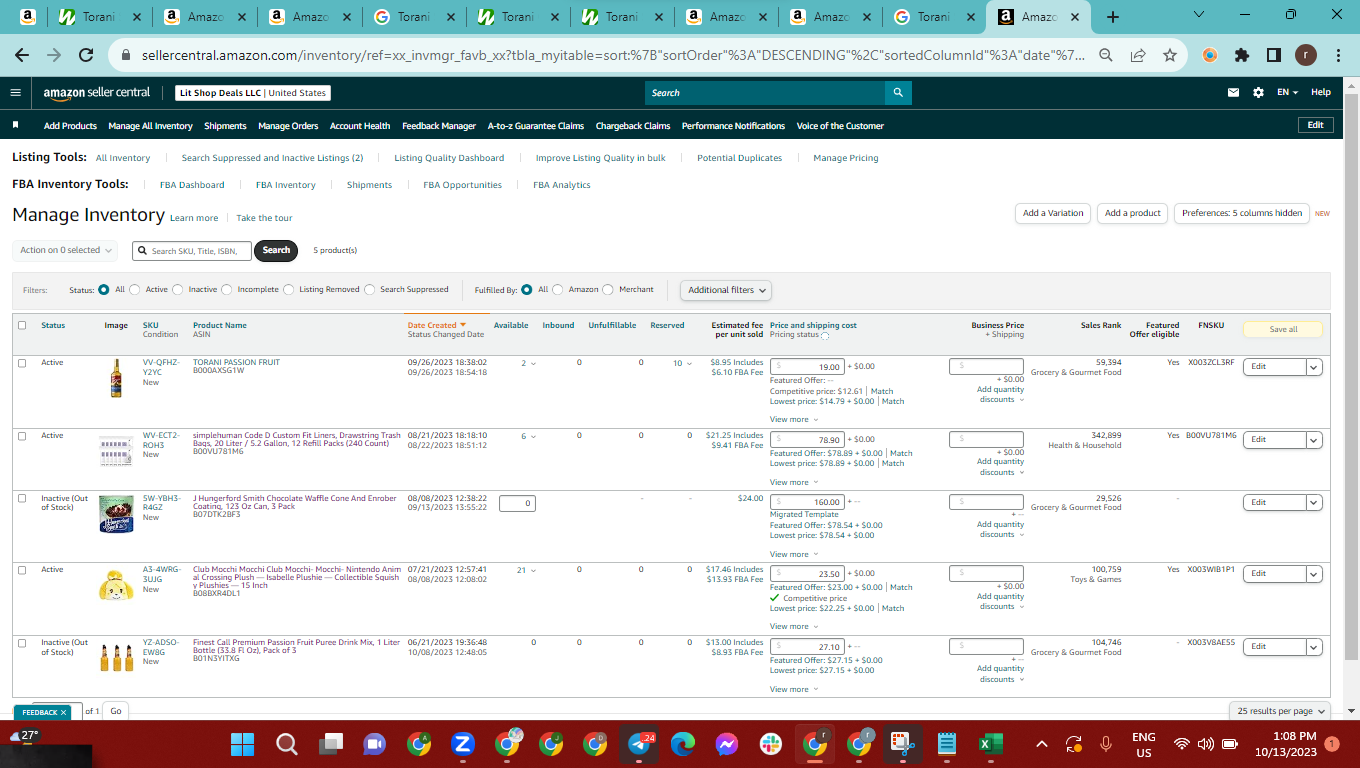Open the Listing Quality Dashboard tab

[x=449, y=158]
